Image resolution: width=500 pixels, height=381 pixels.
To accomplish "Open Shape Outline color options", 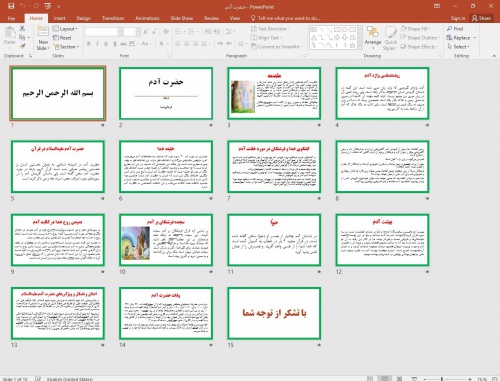I will 420,38.
